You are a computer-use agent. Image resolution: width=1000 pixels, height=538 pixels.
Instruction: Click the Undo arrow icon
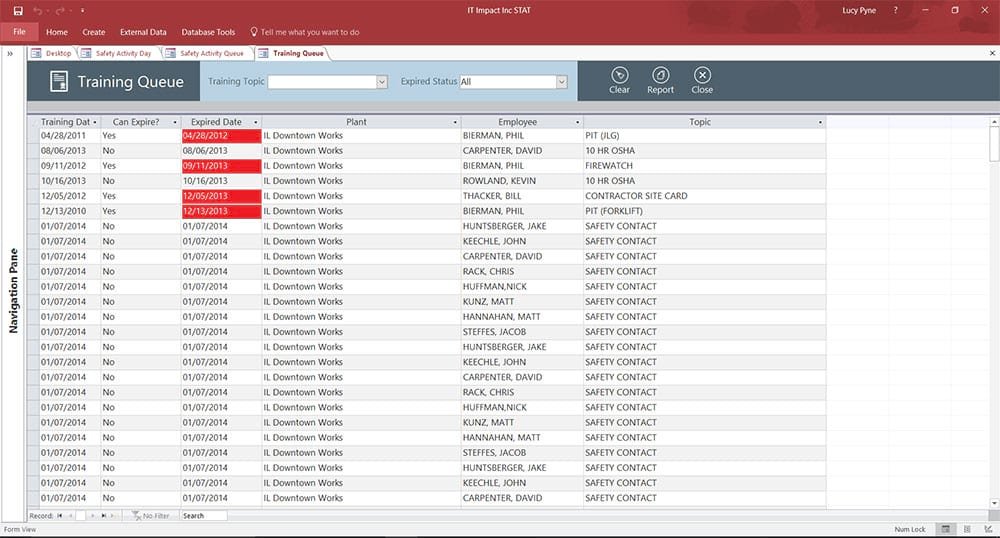pos(38,10)
